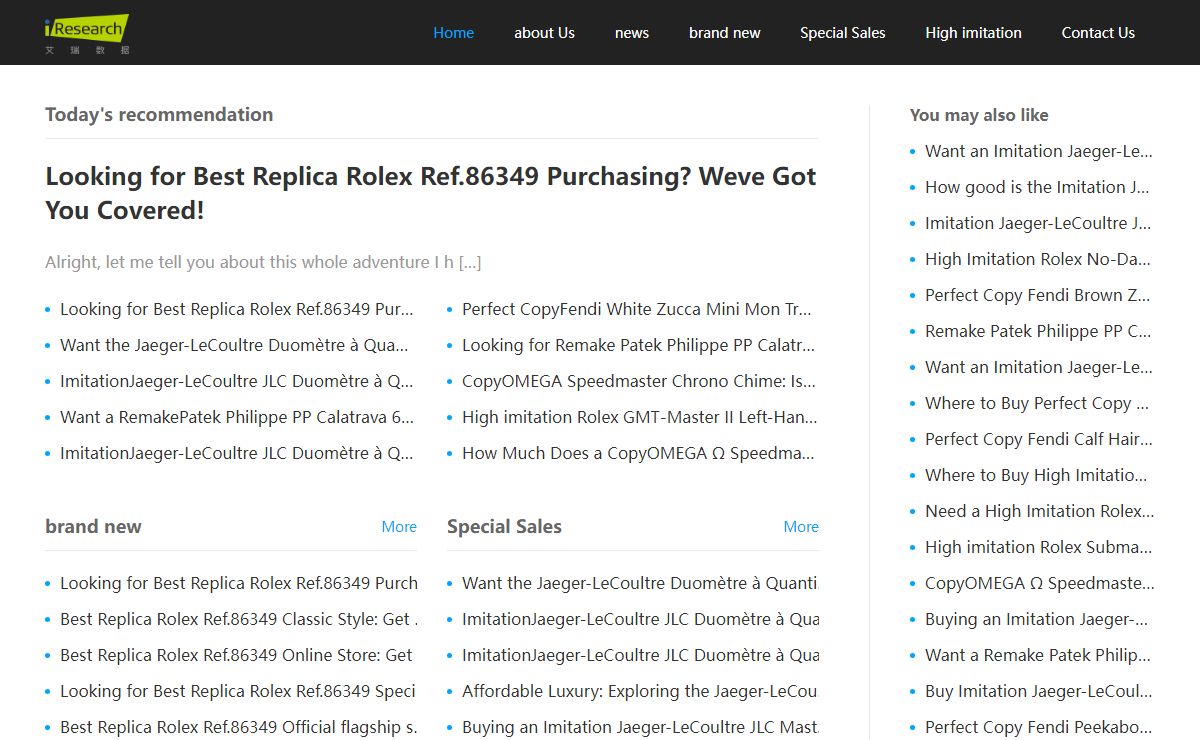This screenshot has height=740, width=1200.
Task: Open sidebar link 'Remake Patek Philippe PP C...'
Action: 1038,331
